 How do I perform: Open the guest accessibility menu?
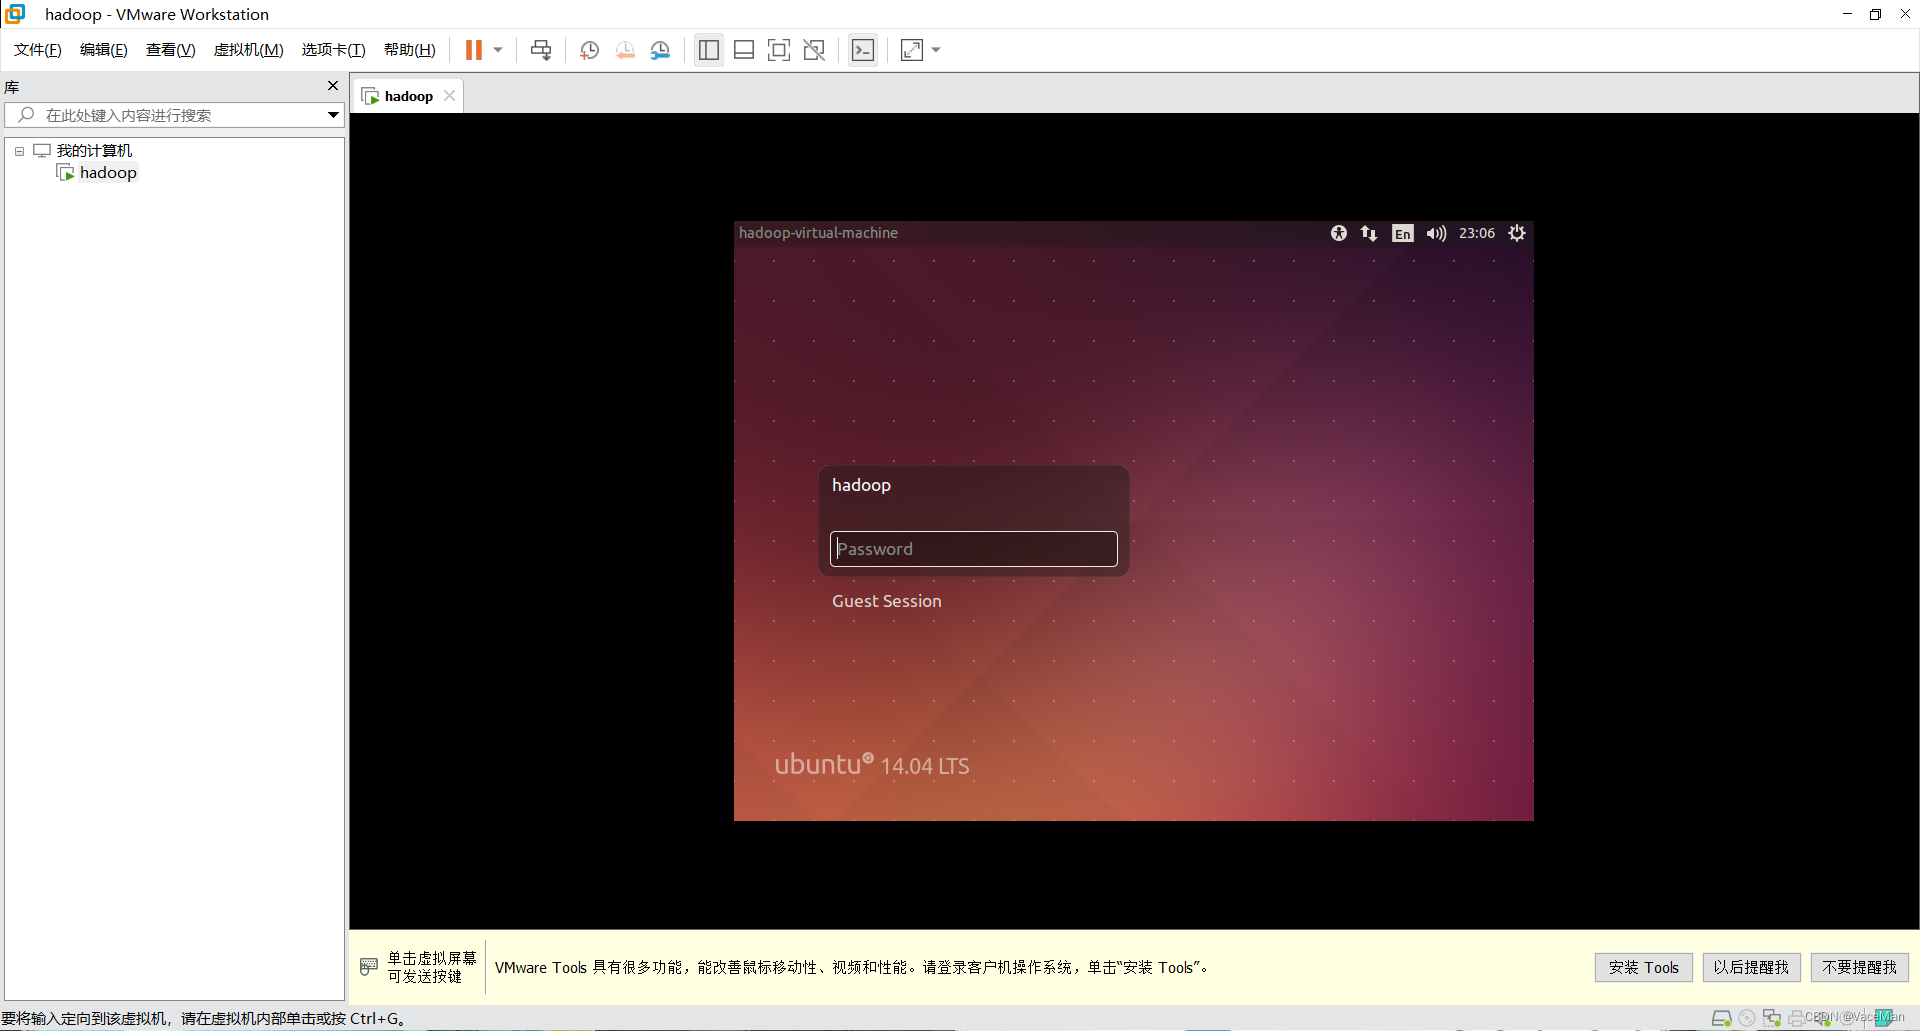[x=1338, y=233]
